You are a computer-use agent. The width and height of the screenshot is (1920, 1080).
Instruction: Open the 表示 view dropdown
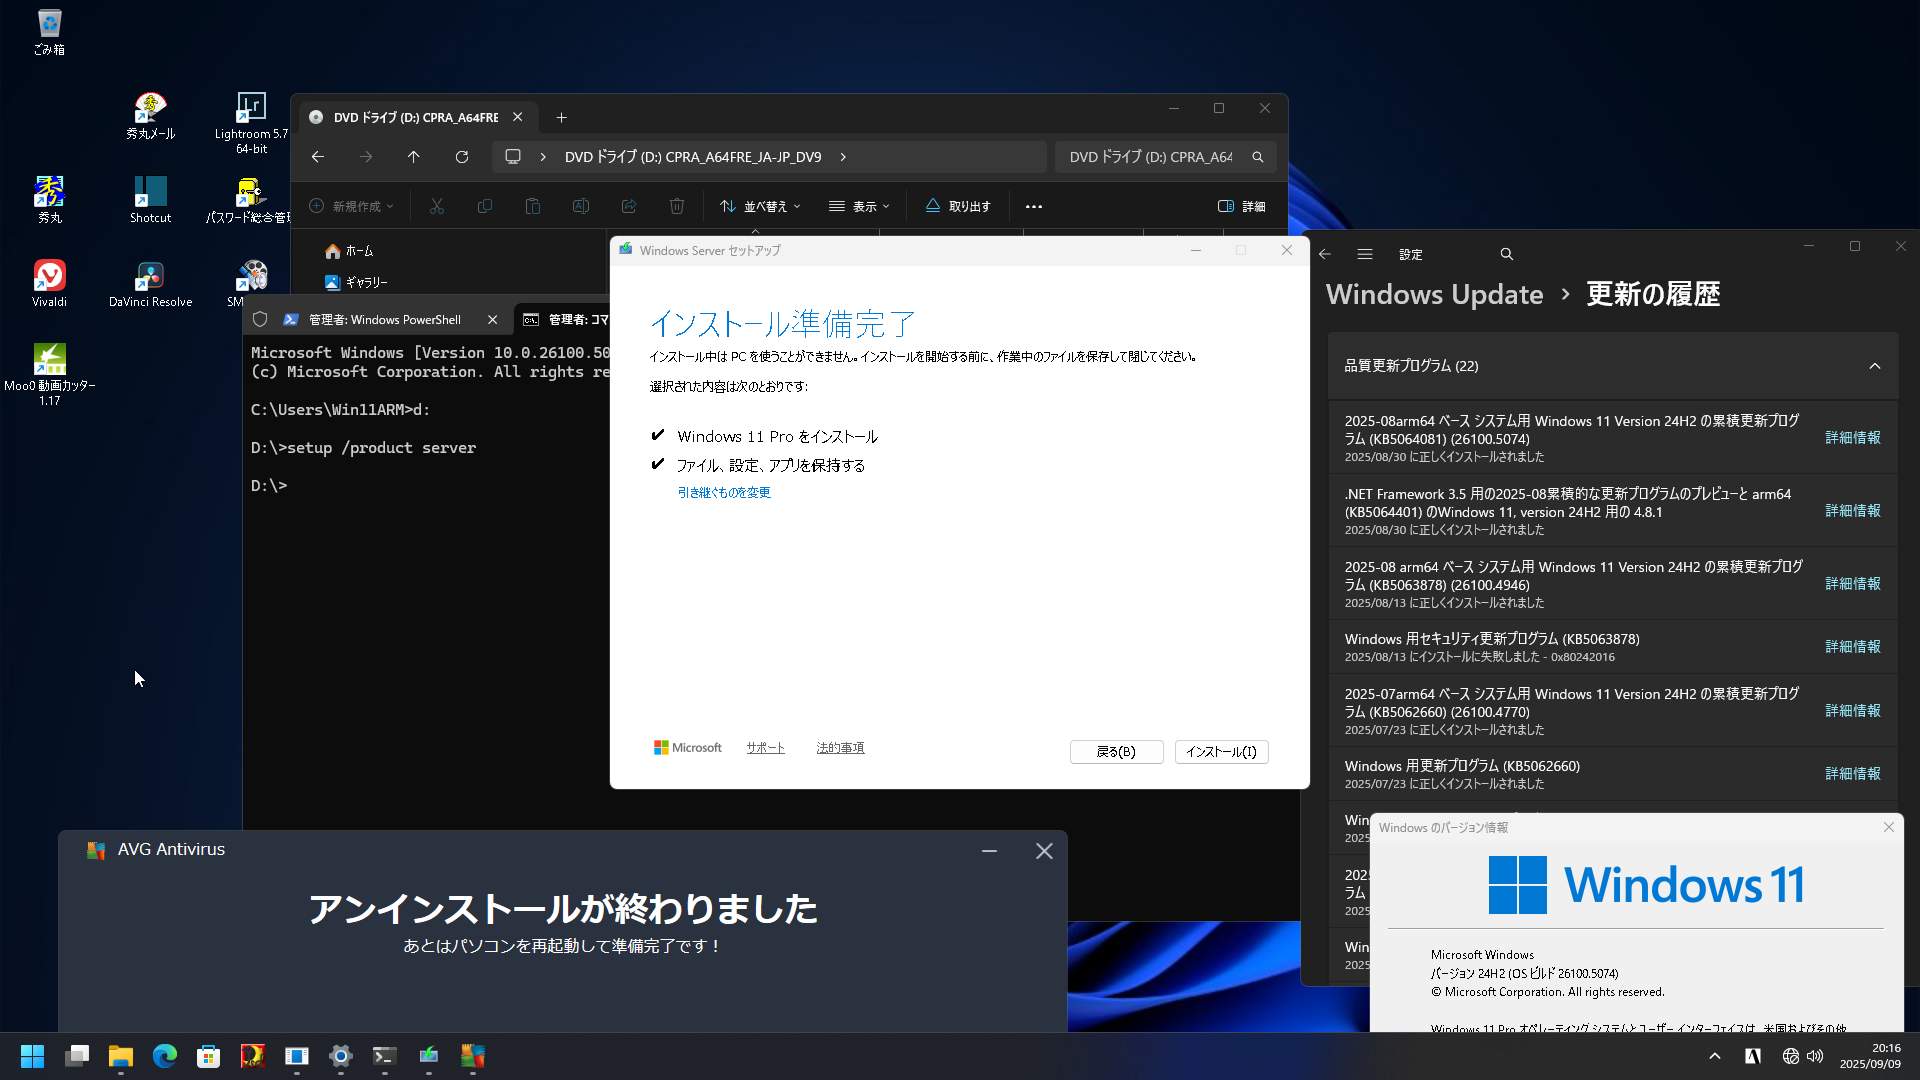[x=859, y=206]
